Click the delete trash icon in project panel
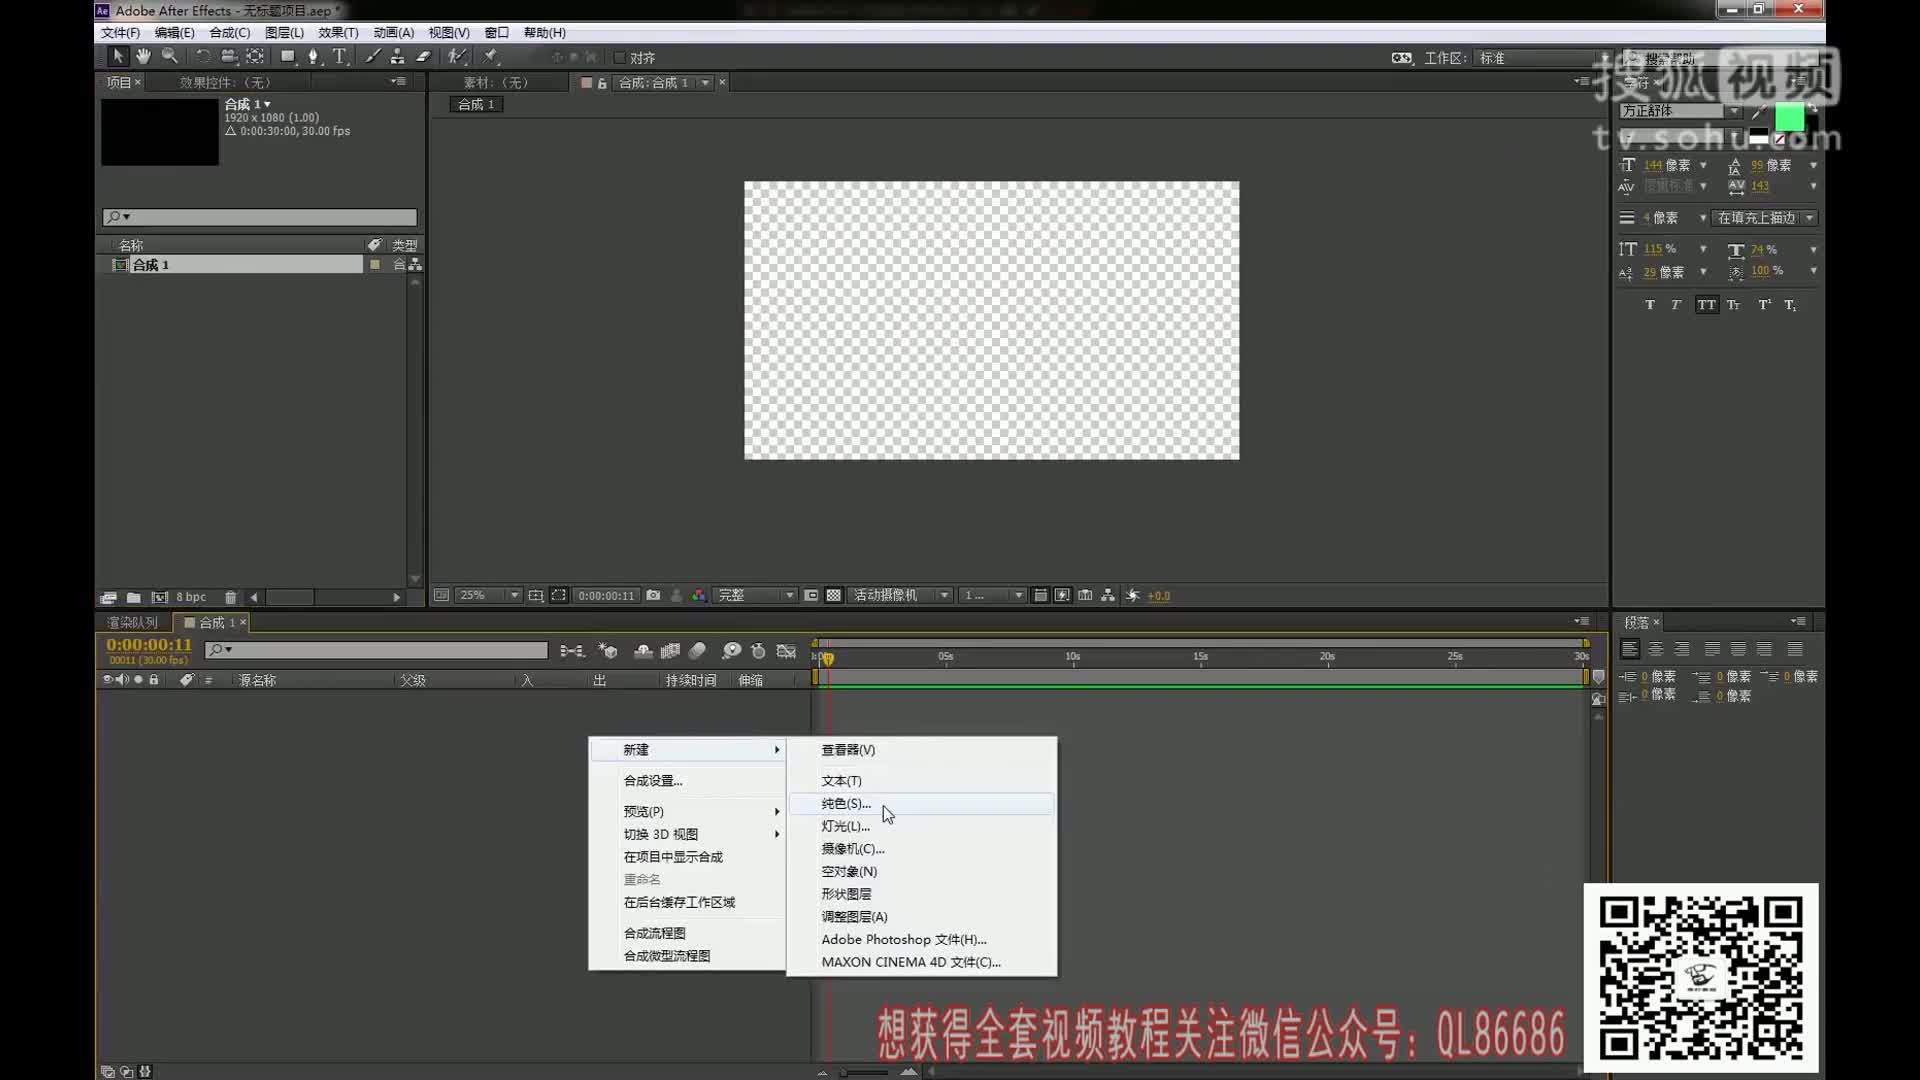 point(230,597)
